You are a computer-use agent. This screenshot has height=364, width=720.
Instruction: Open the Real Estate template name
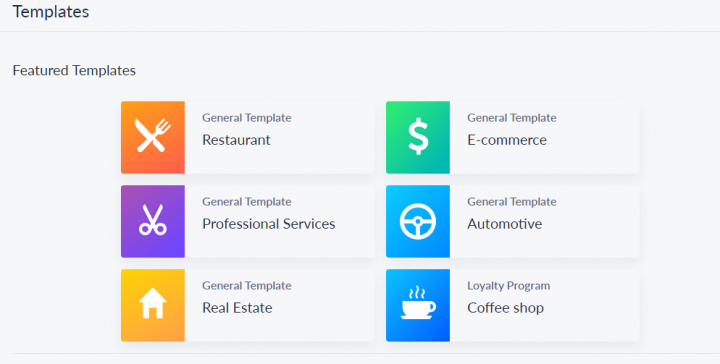[x=237, y=308]
